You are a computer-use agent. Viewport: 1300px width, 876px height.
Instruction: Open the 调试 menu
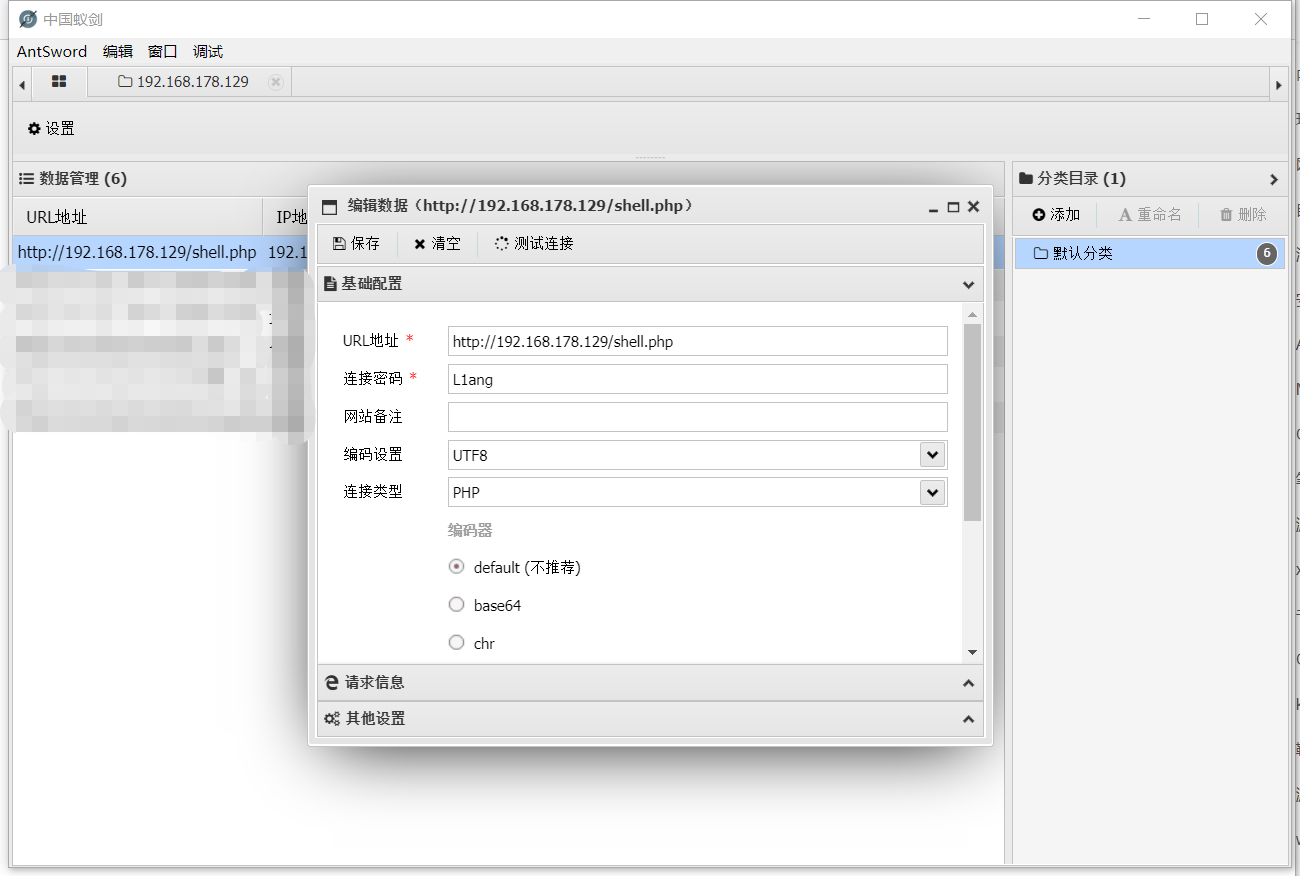tap(208, 52)
